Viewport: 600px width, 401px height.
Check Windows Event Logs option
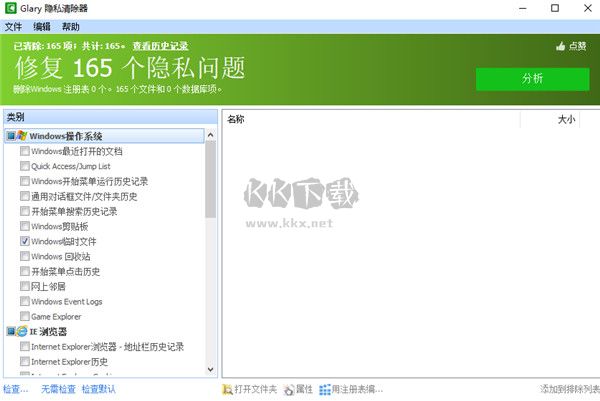pos(25,301)
